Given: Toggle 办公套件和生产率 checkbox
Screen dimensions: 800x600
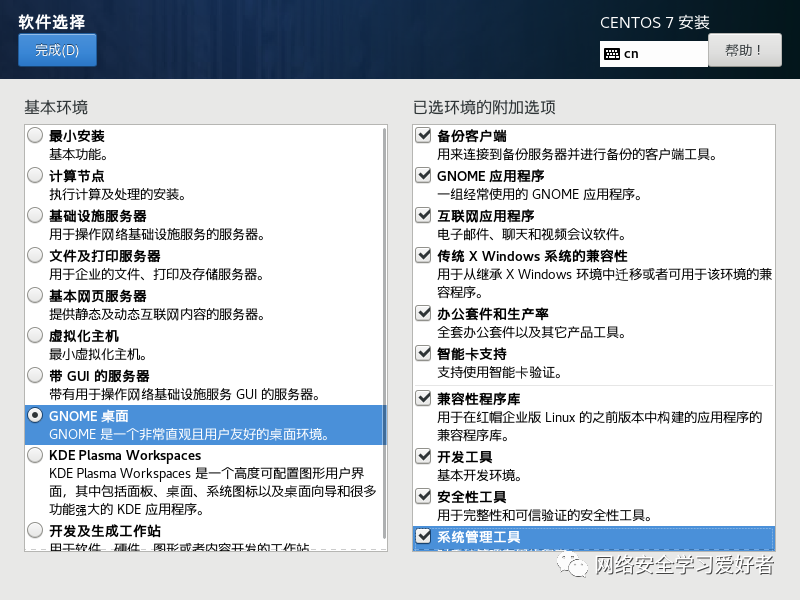Looking at the screenshot, I should pyautogui.click(x=423, y=313).
